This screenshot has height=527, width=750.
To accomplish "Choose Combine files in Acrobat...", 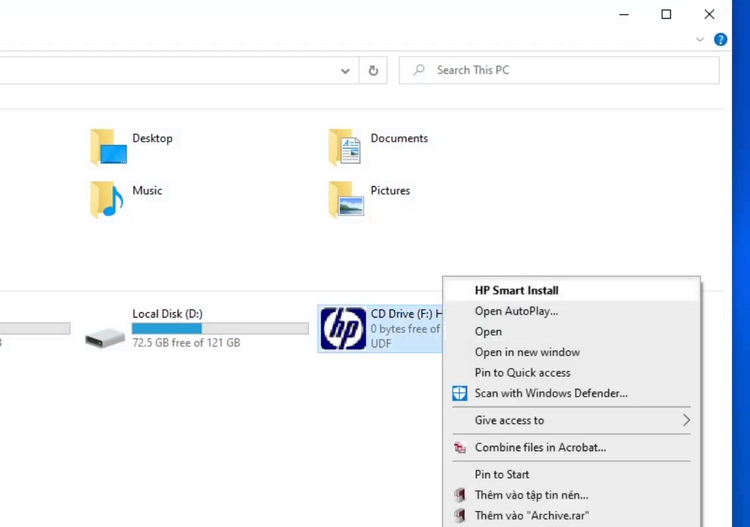I will (572, 448).
